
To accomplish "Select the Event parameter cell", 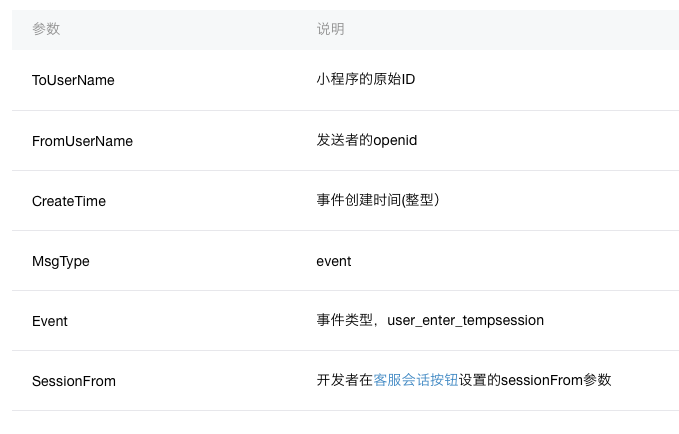I will click(x=50, y=321).
